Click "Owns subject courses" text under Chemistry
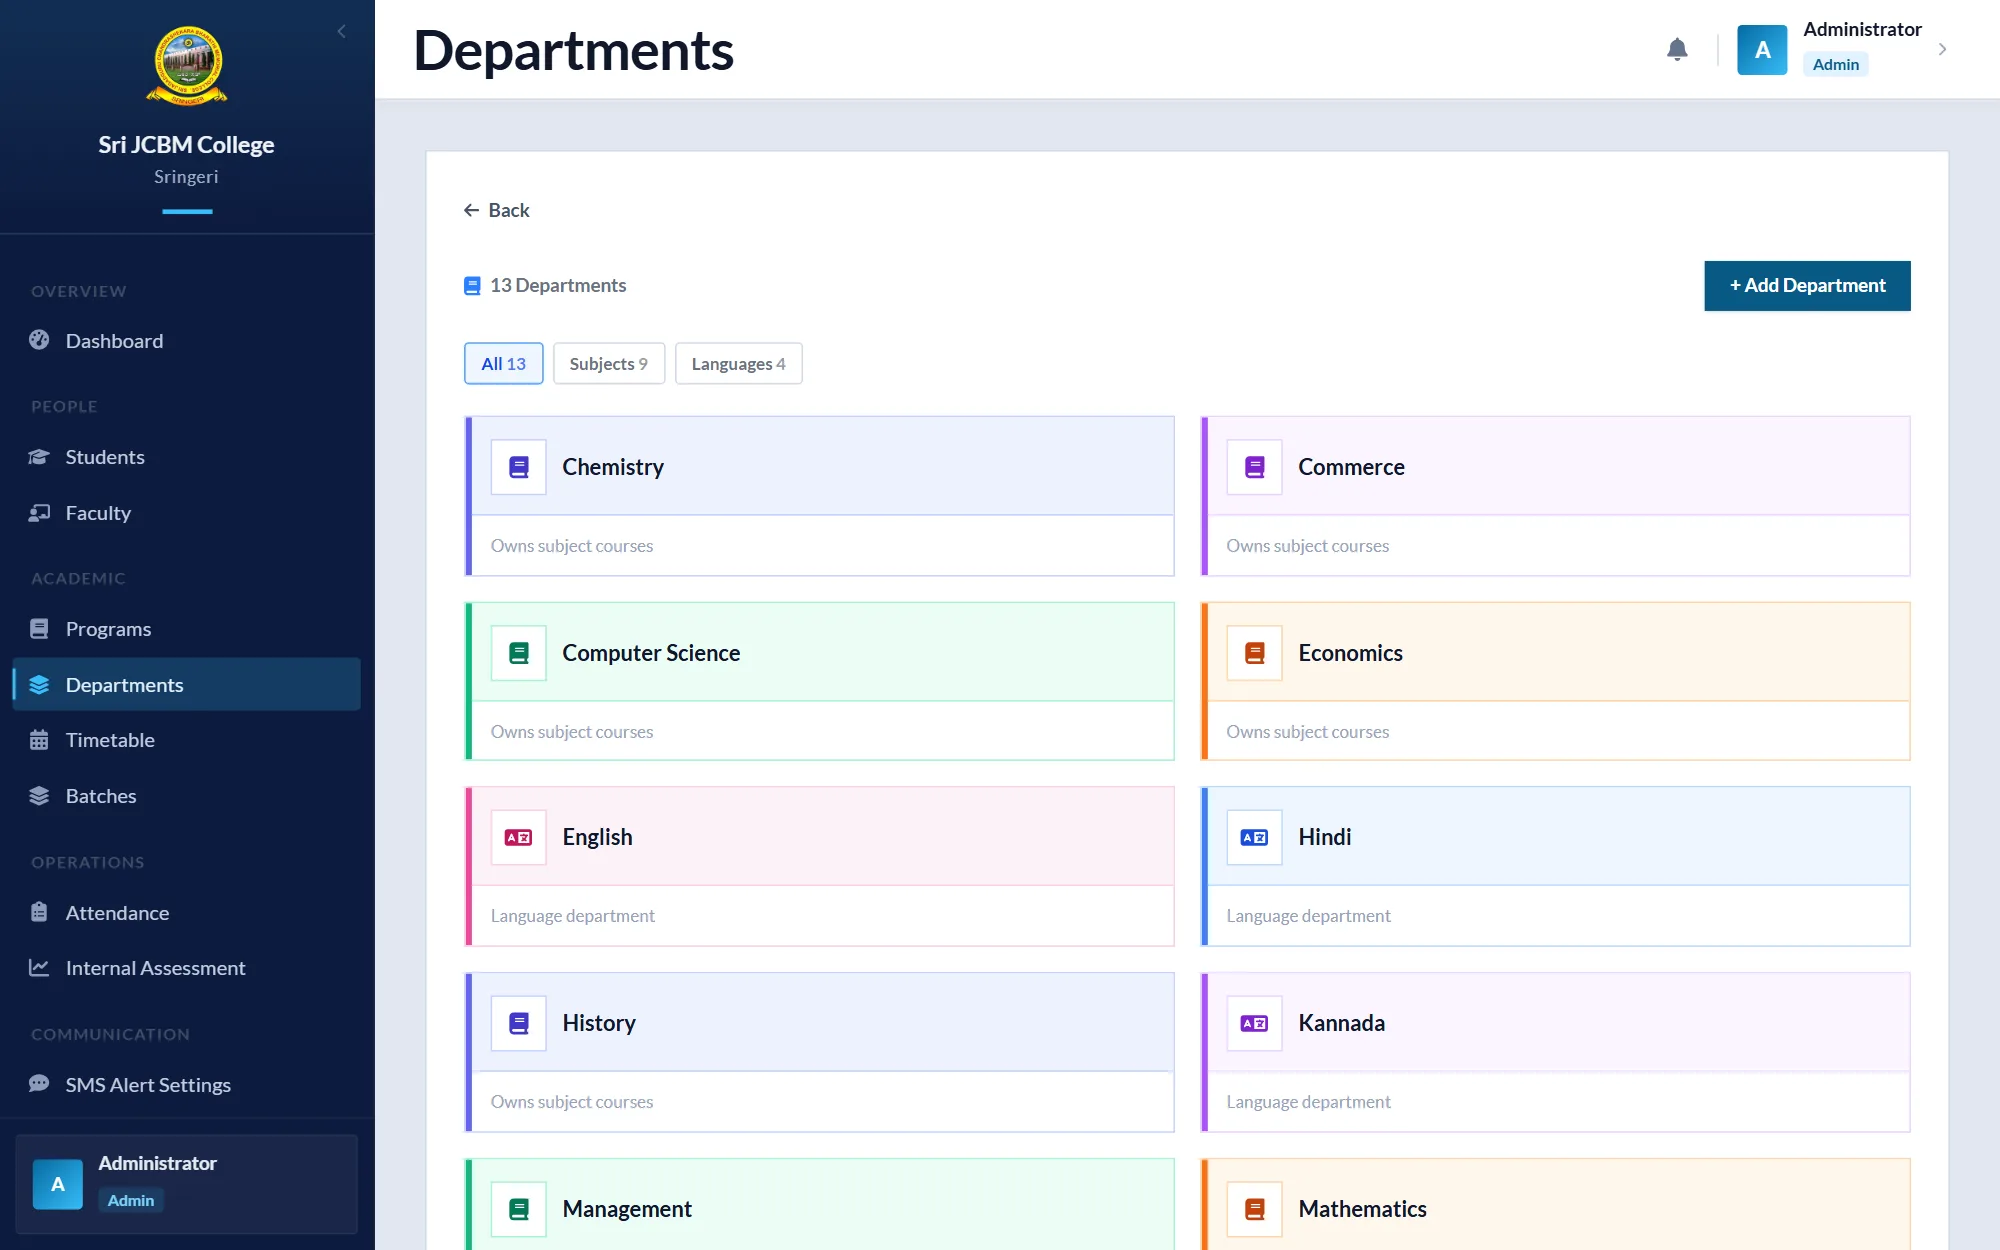 [571, 546]
